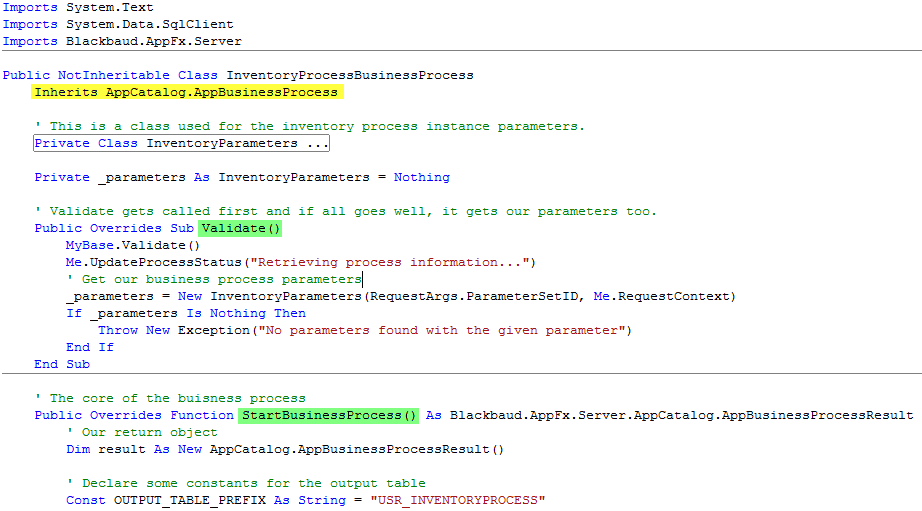This screenshot has height=511, width=922.
Task: Click the MyBase.Validate() call
Action: click(133, 245)
